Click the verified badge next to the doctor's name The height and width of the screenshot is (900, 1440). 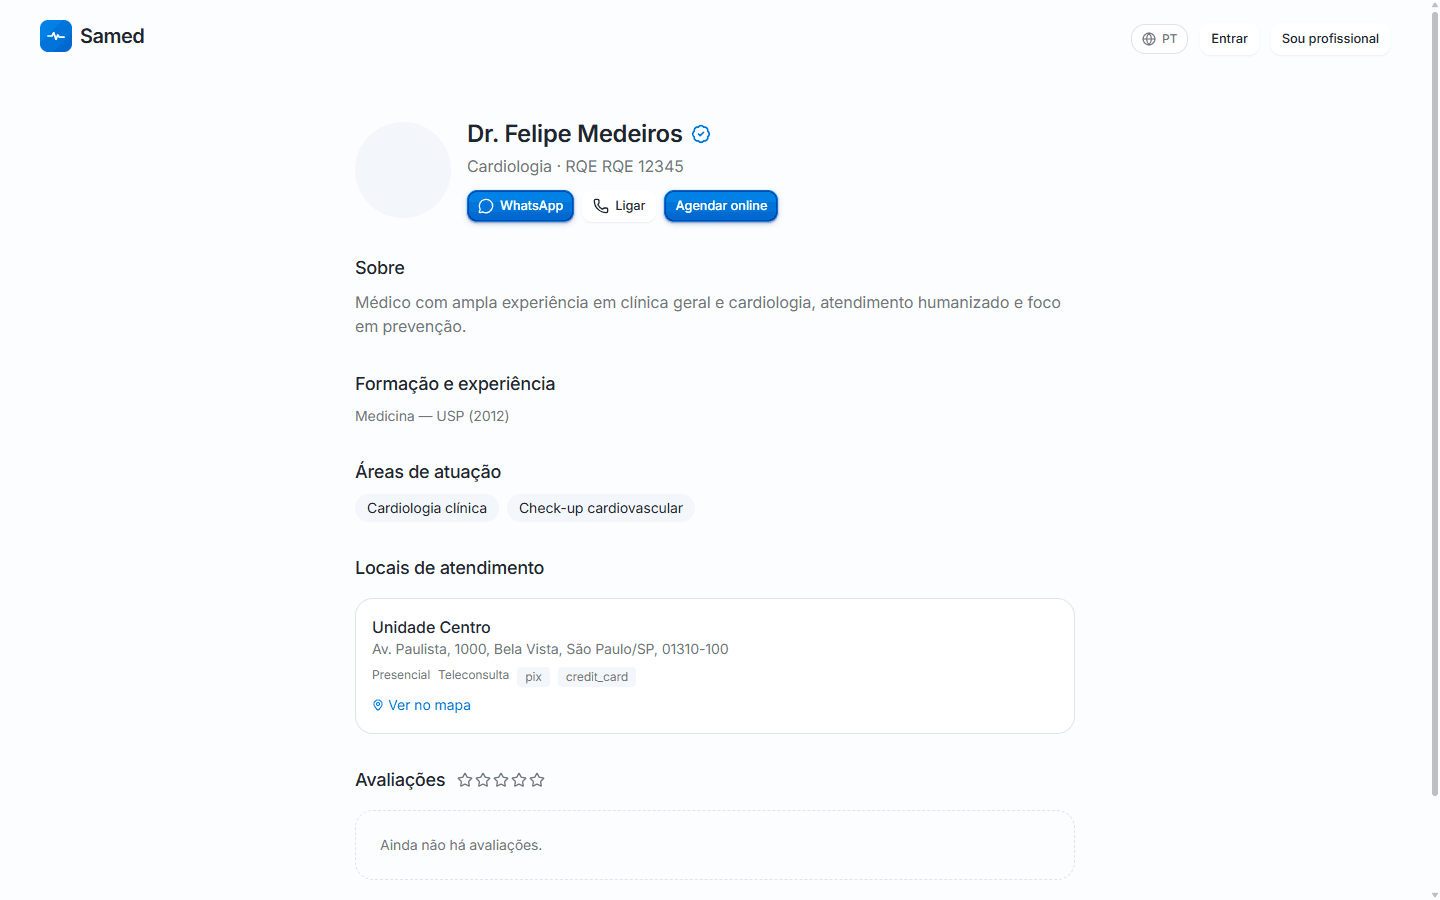pyautogui.click(x=701, y=134)
